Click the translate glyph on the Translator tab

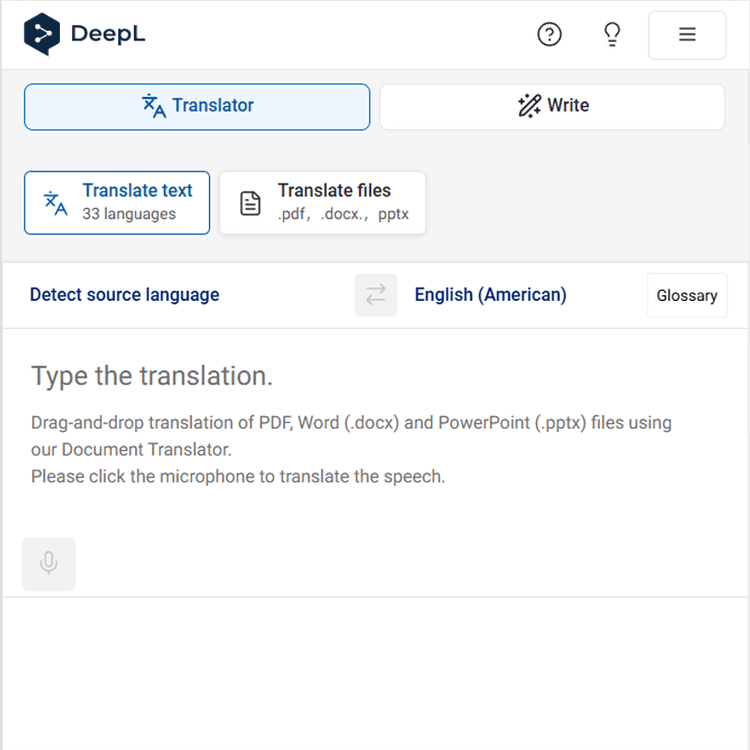(154, 106)
